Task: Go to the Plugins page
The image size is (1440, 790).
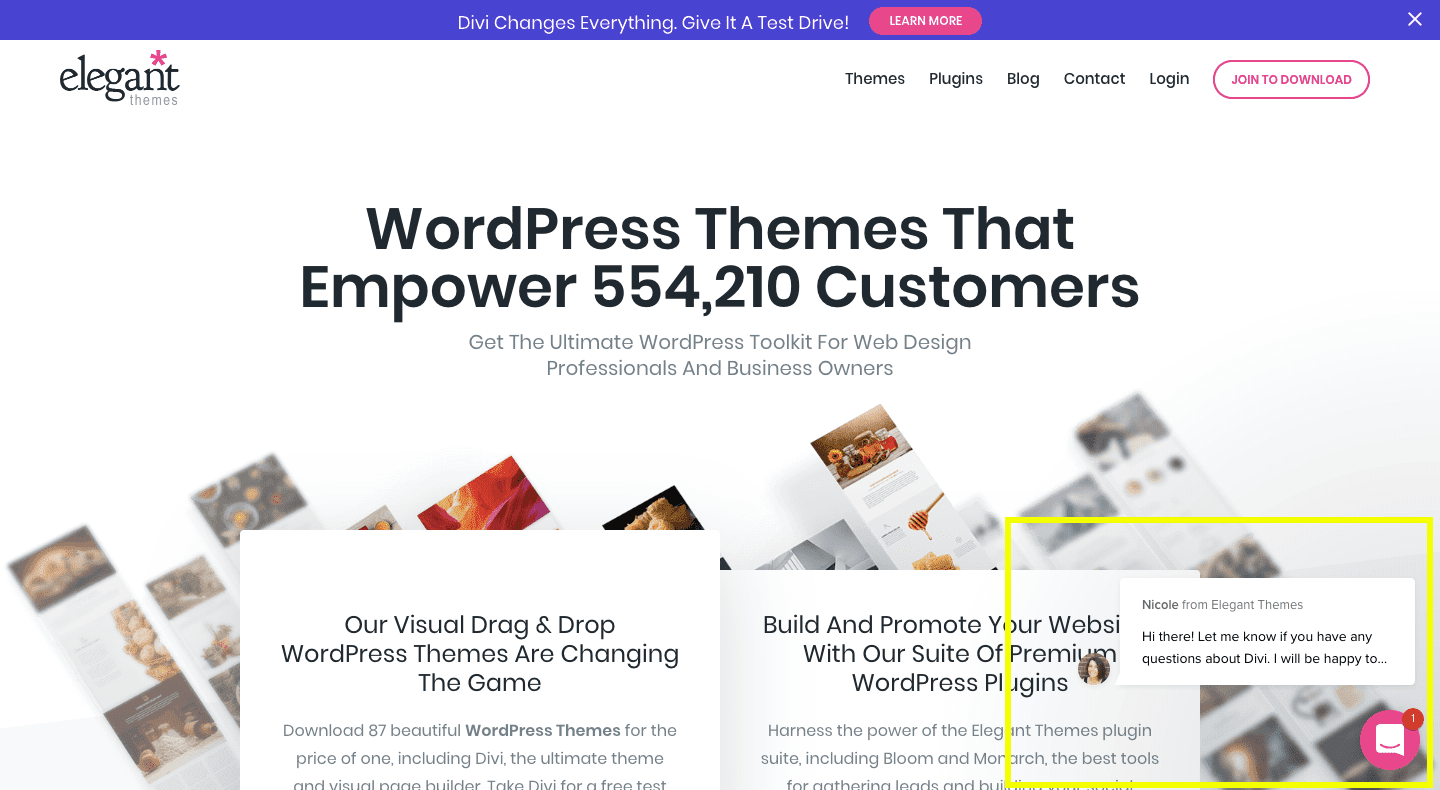Action: (x=956, y=79)
